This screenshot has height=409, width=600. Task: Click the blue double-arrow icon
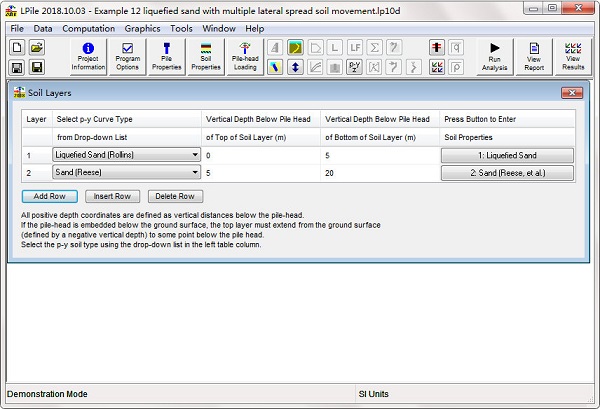(295, 67)
